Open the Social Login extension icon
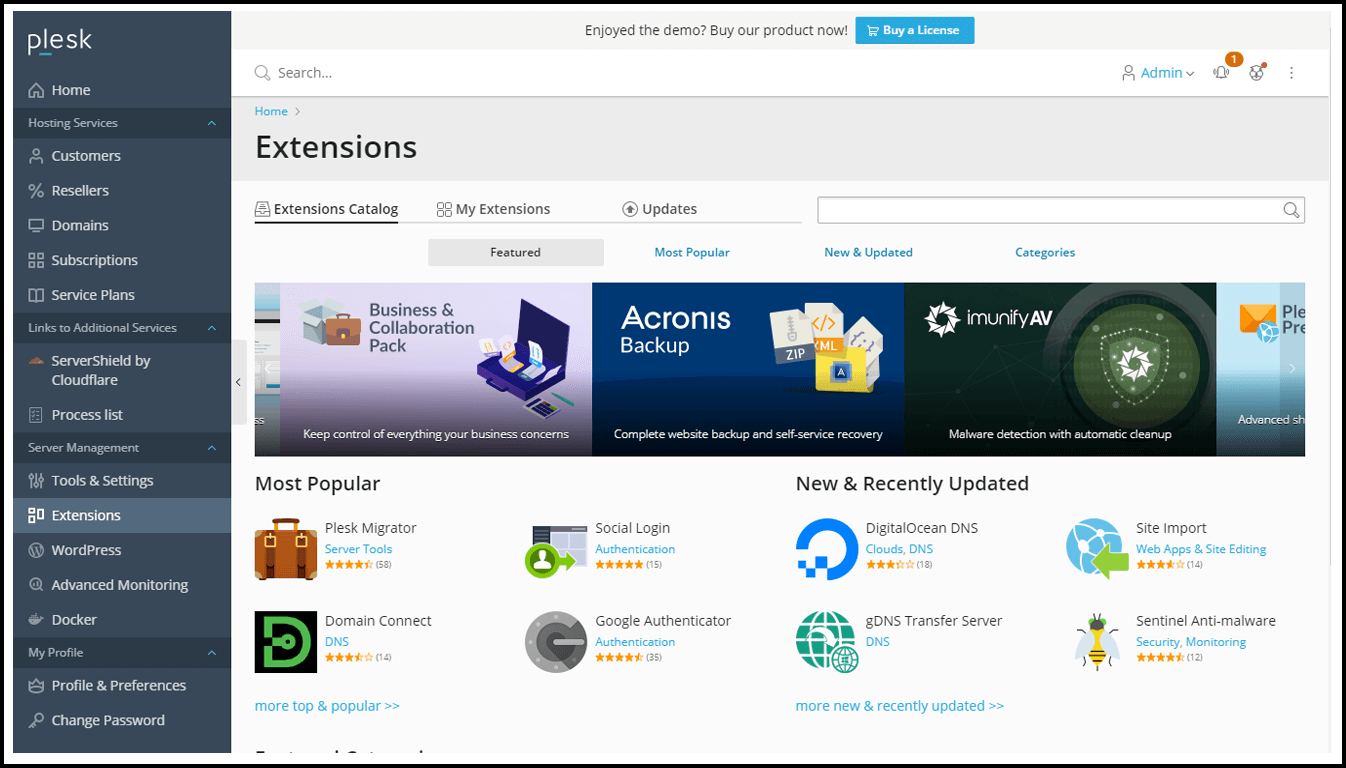 point(556,549)
